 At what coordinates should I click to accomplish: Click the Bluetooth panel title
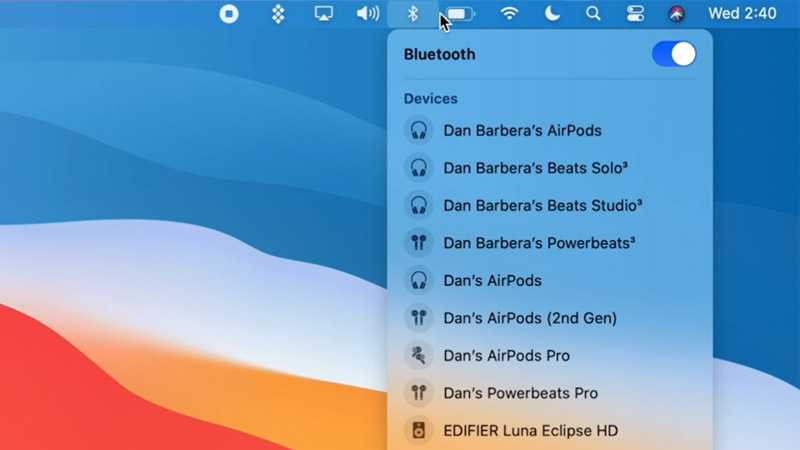click(439, 54)
